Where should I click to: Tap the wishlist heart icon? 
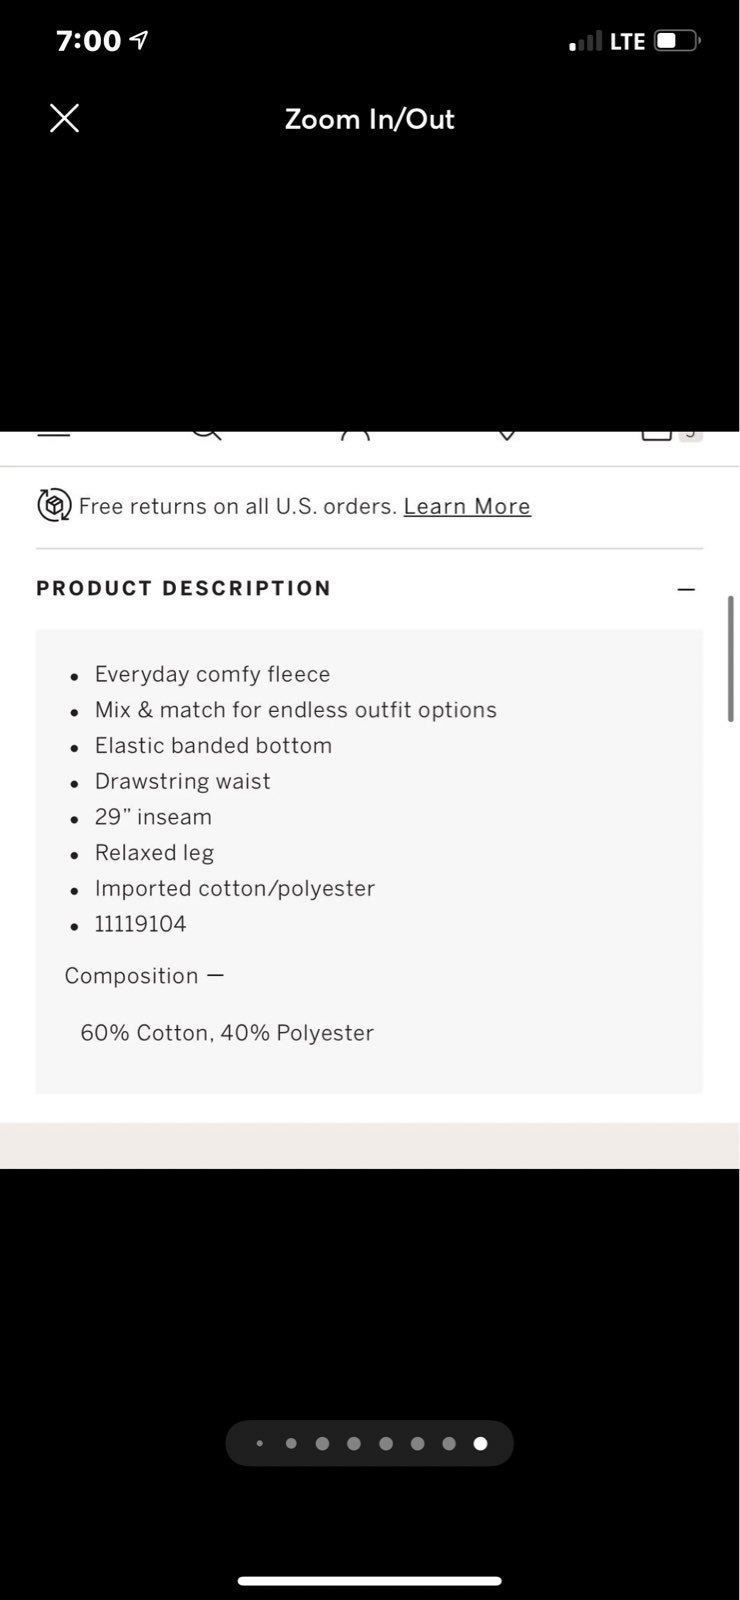click(507, 434)
